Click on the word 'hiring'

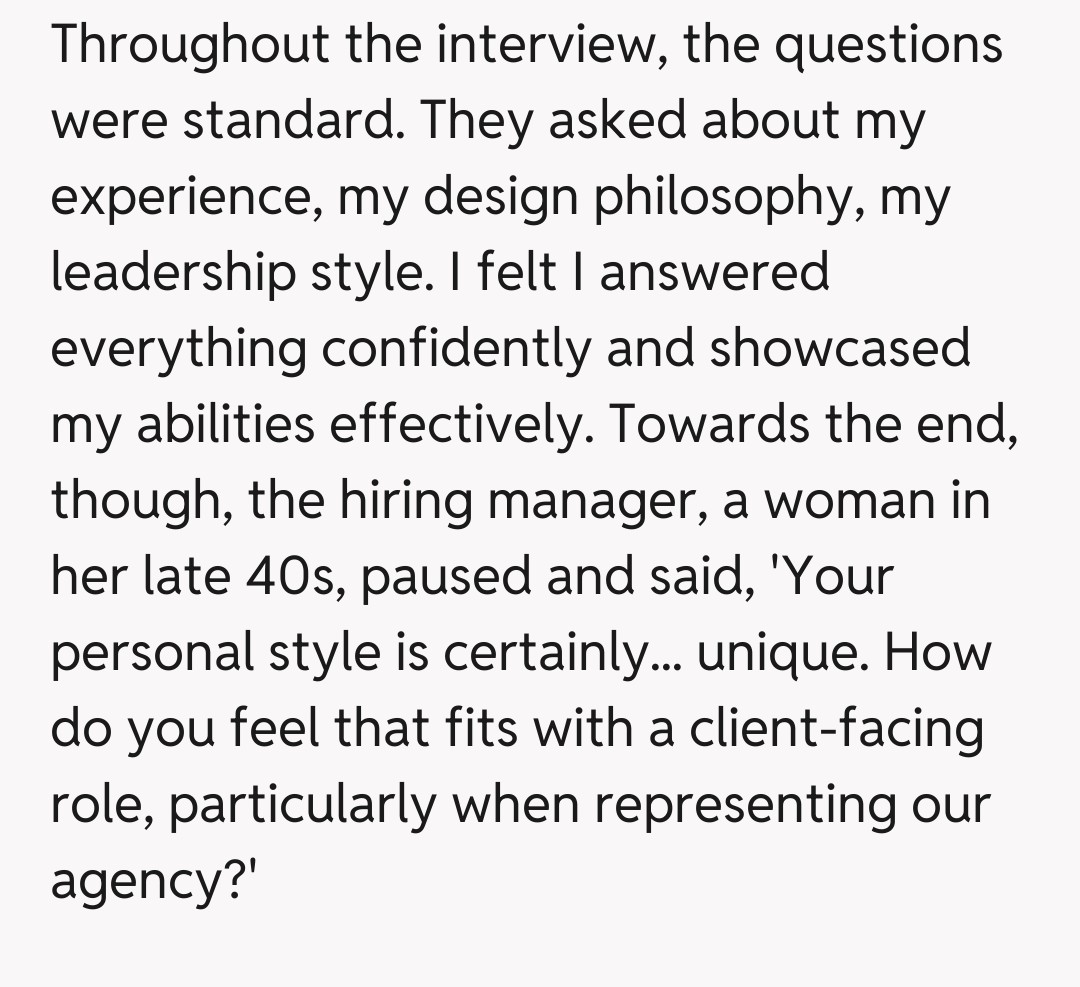[x=411, y=501]
